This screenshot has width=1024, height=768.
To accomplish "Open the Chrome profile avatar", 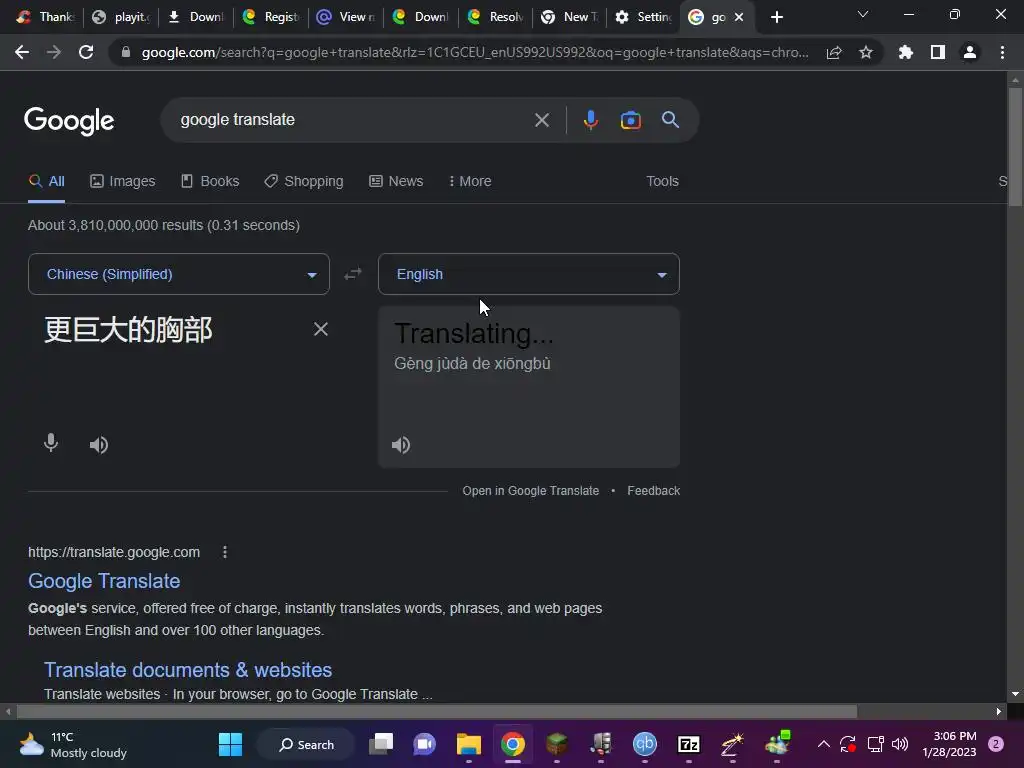I will click(x=970, y=52).
